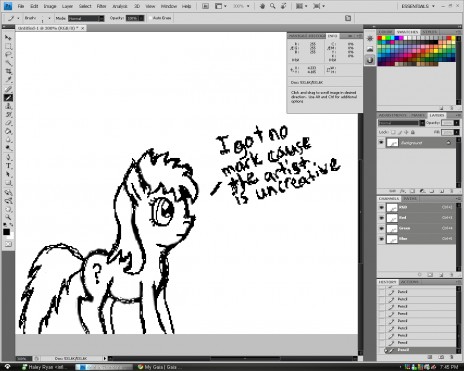Select the Healing Brush tool
This screenshot has width=464, height=371.
coord(8,89)
